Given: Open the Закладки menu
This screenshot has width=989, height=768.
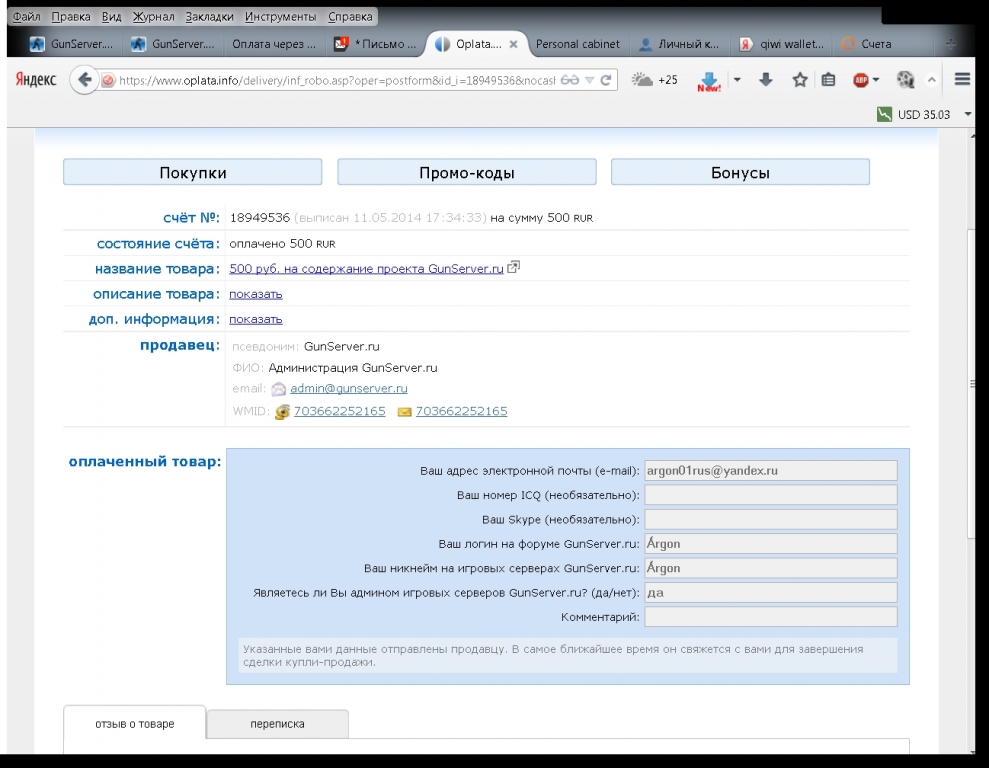Looking at the screenshot, I should (209, 17).
